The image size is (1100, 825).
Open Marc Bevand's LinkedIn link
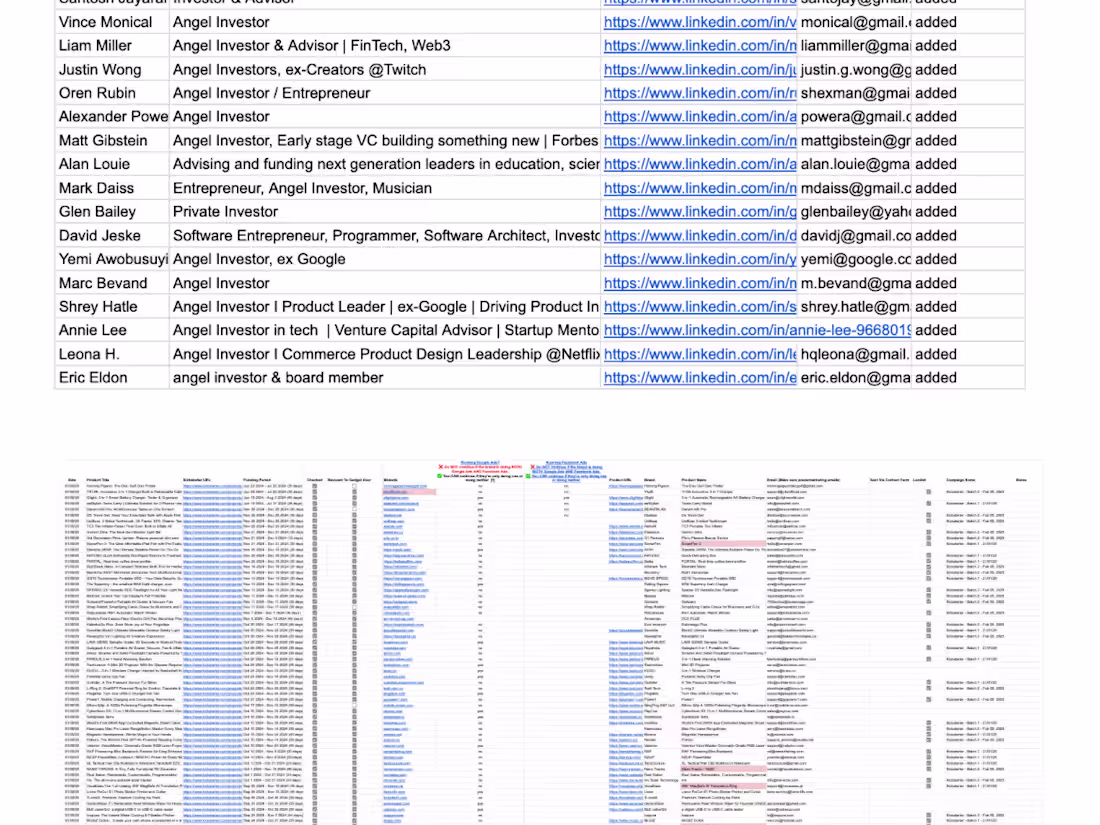point(699,283)
